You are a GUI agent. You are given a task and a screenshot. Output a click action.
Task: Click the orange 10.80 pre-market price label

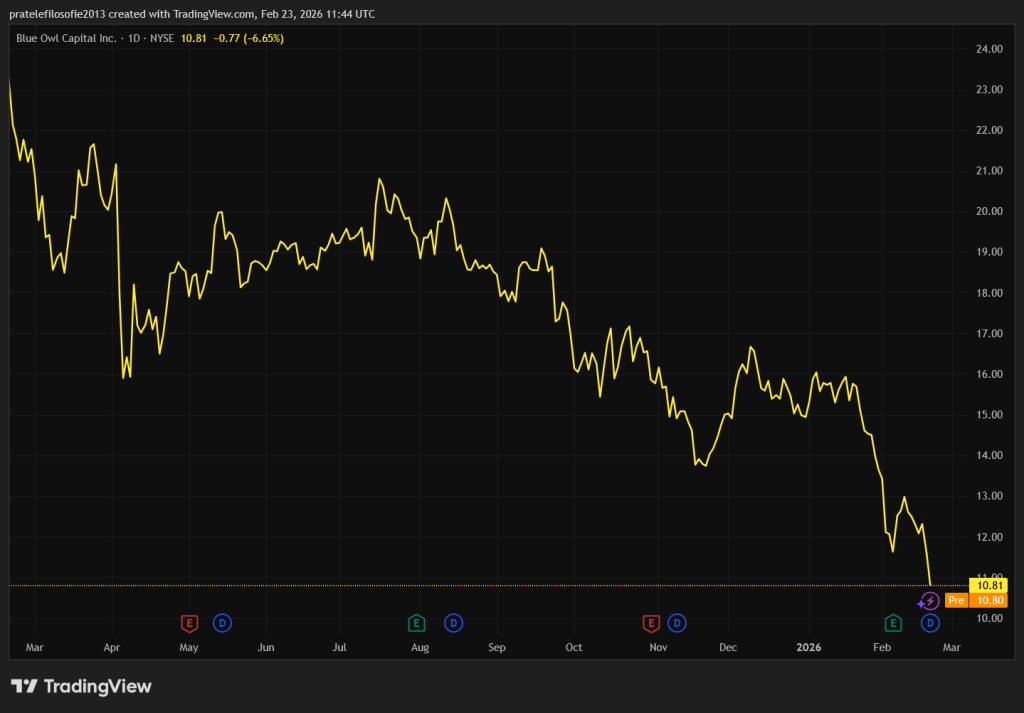[x=988, y=600]
